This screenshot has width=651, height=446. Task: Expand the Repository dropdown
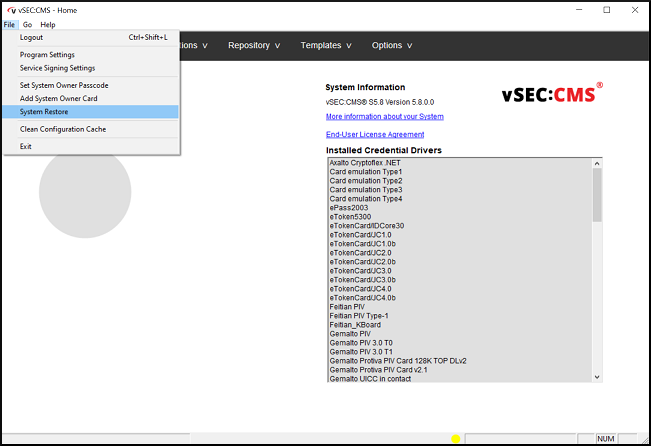pyautogui.click(x=254, y=46)
